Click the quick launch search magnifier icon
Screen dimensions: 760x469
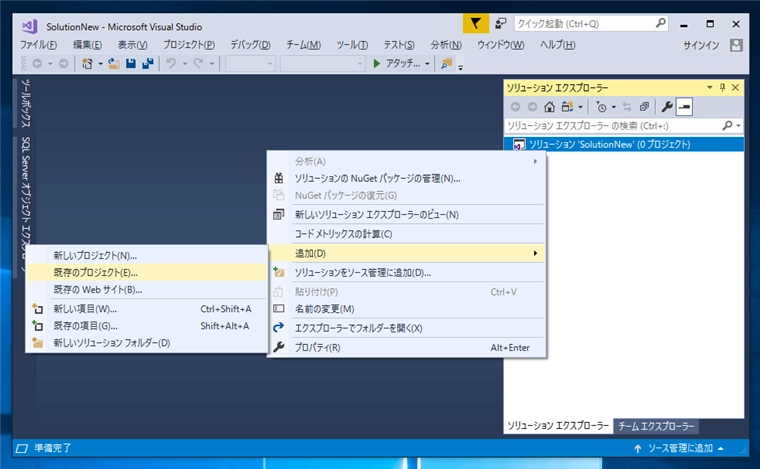(661, 23)
